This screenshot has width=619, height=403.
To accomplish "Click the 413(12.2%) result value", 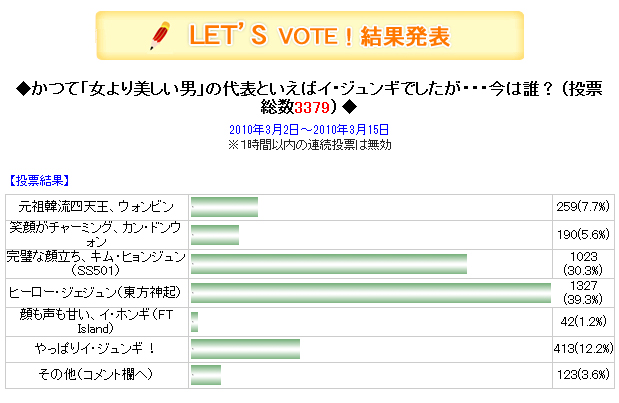I will click(583, 349).
